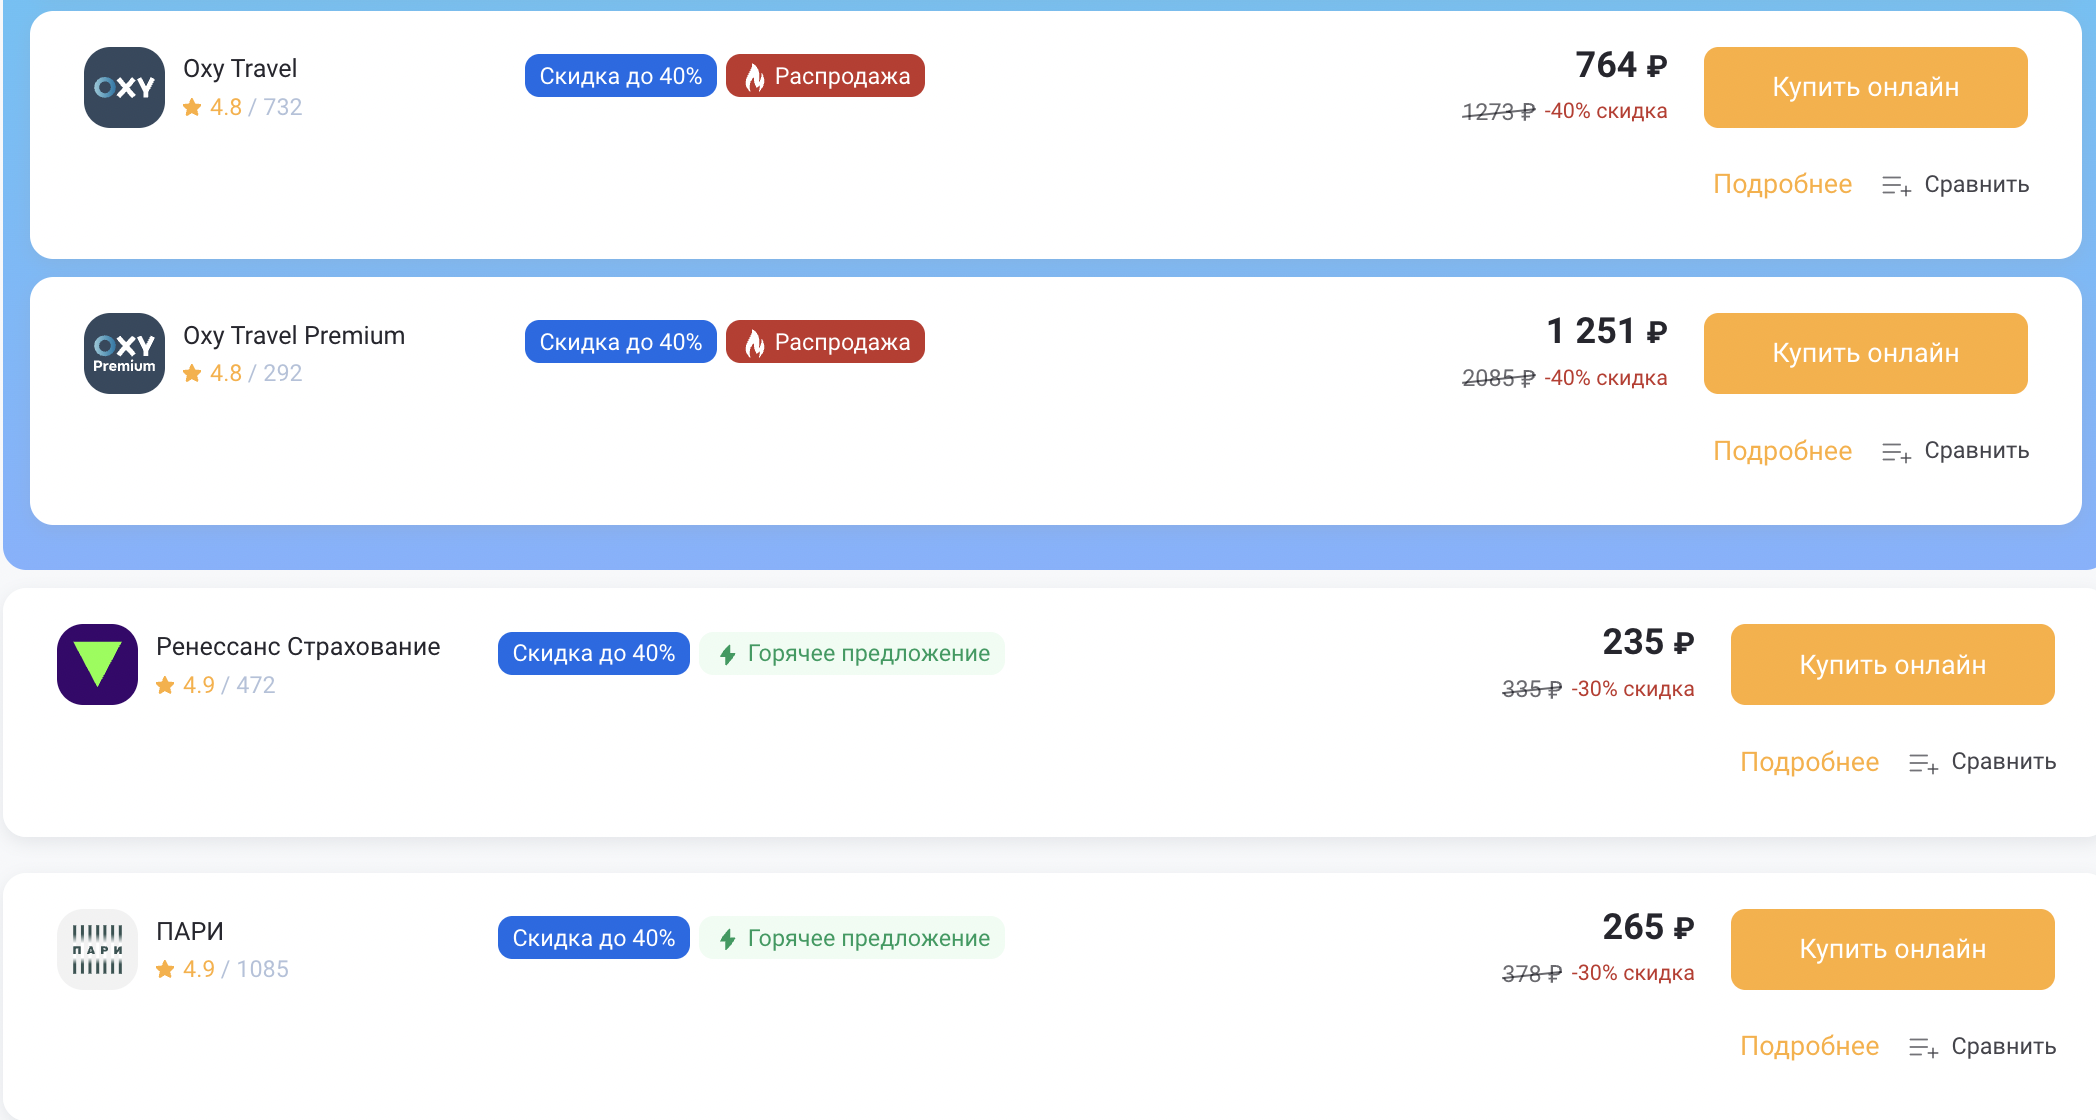2096x1120 pixels.
Task: Buy Oxy Travel policy online for 764 ₽
Action: (x=1865, y=87)
